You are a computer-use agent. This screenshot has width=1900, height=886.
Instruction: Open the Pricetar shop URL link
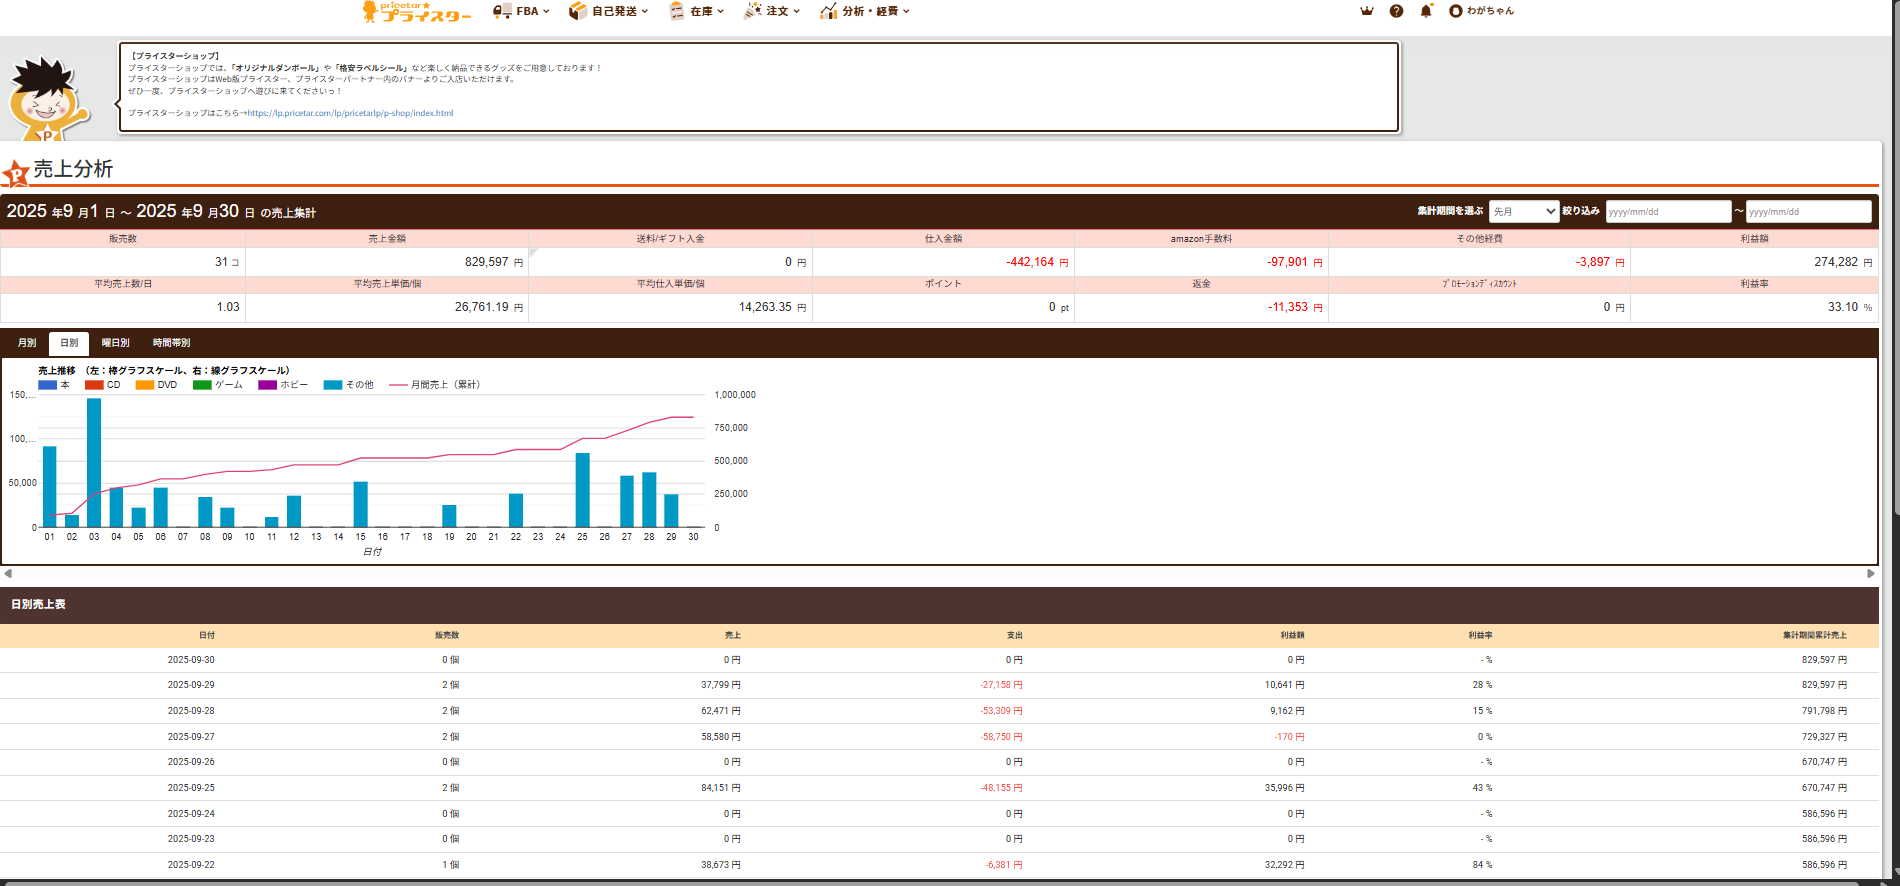coord(350,113)
